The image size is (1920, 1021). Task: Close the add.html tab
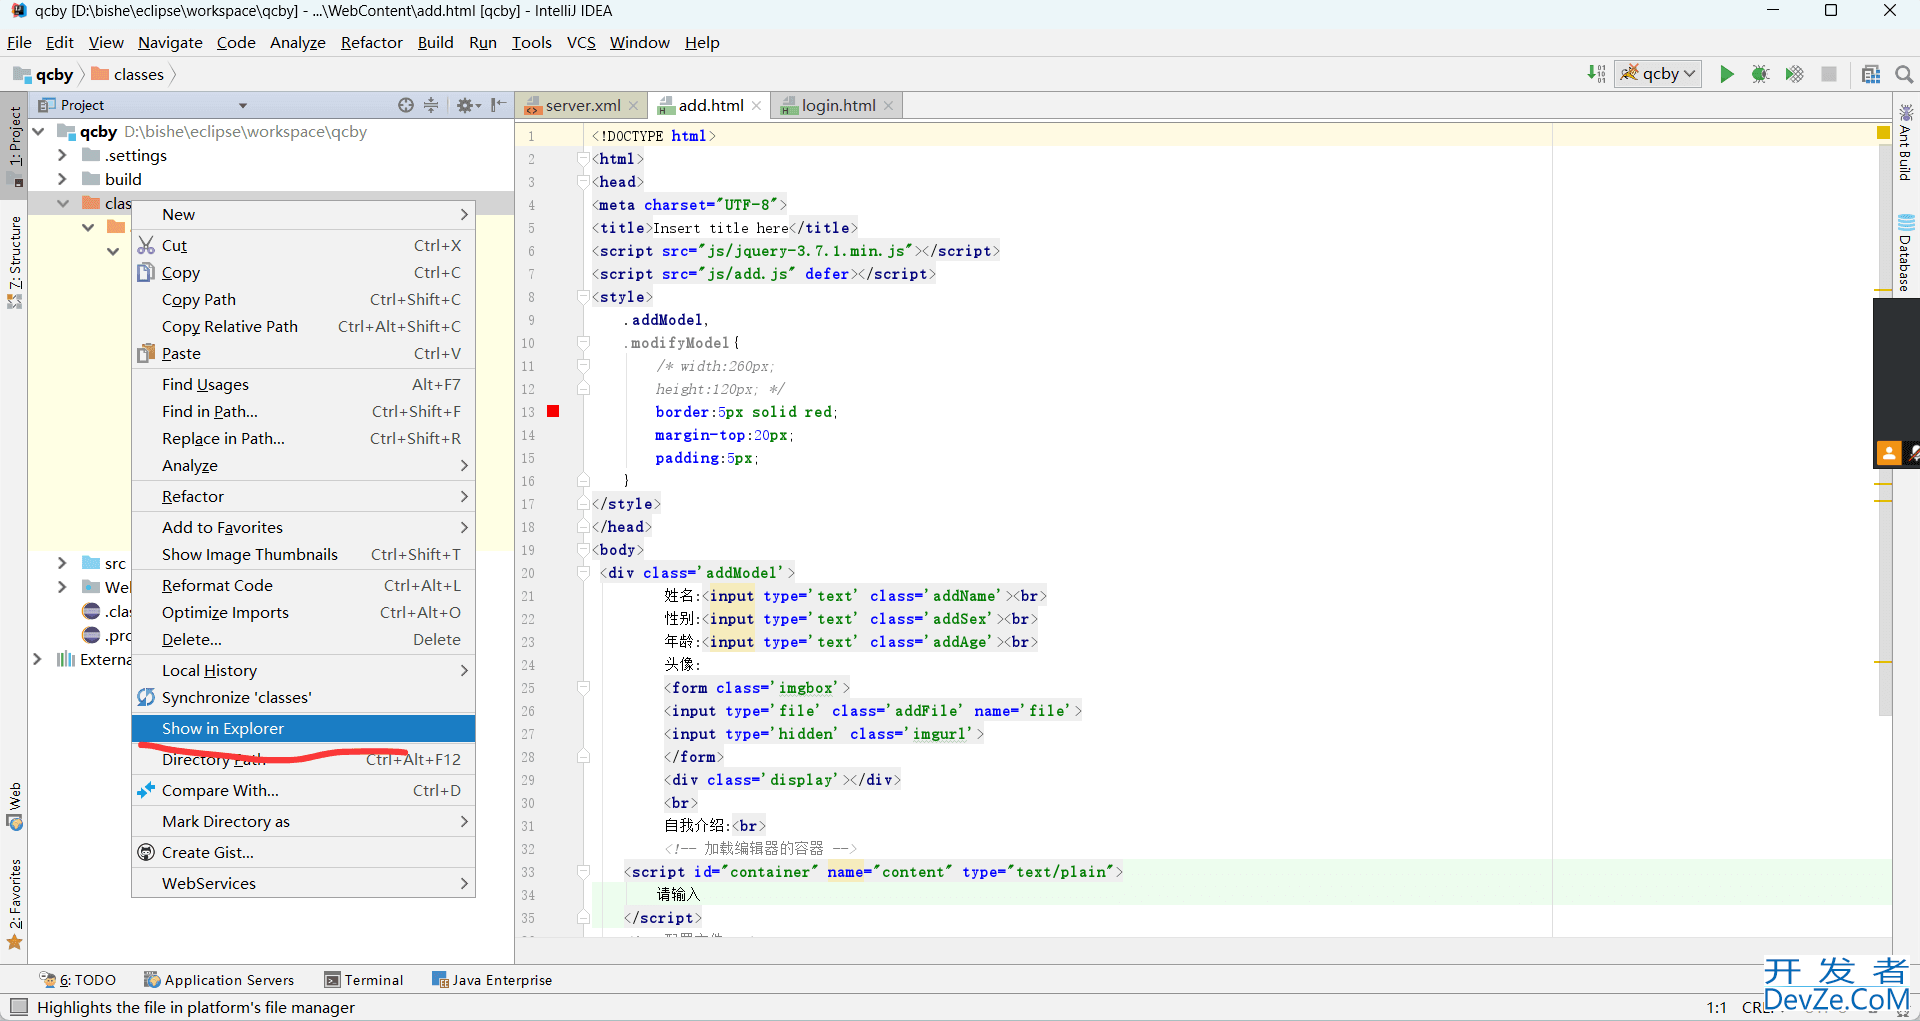click(x=756, y=106)
